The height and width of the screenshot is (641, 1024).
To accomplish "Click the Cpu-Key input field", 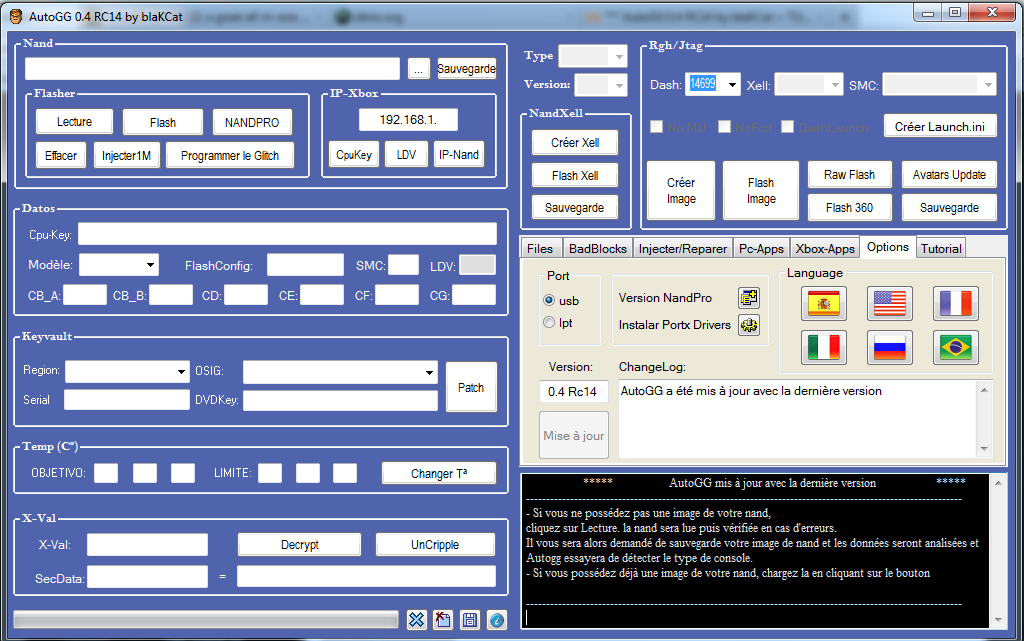I will point(287,234).
